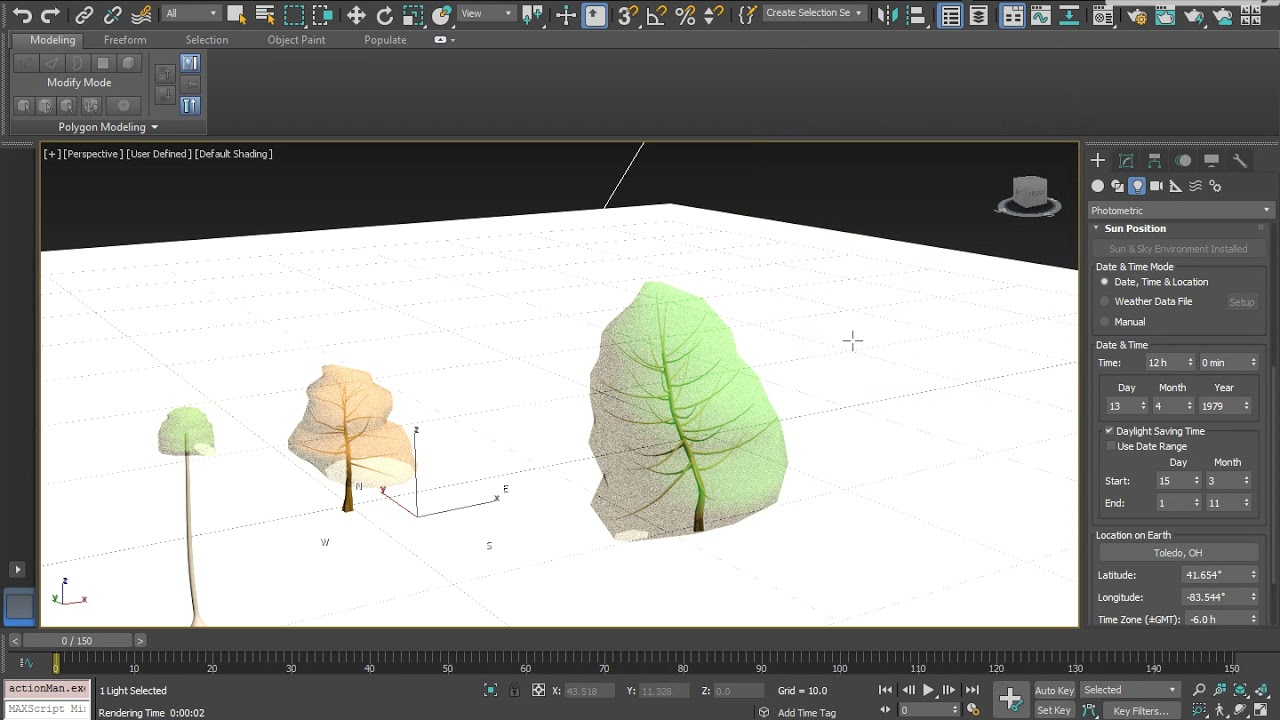
Task: Open the Modify panel tab icon
Action: [x=1126, y=160]
